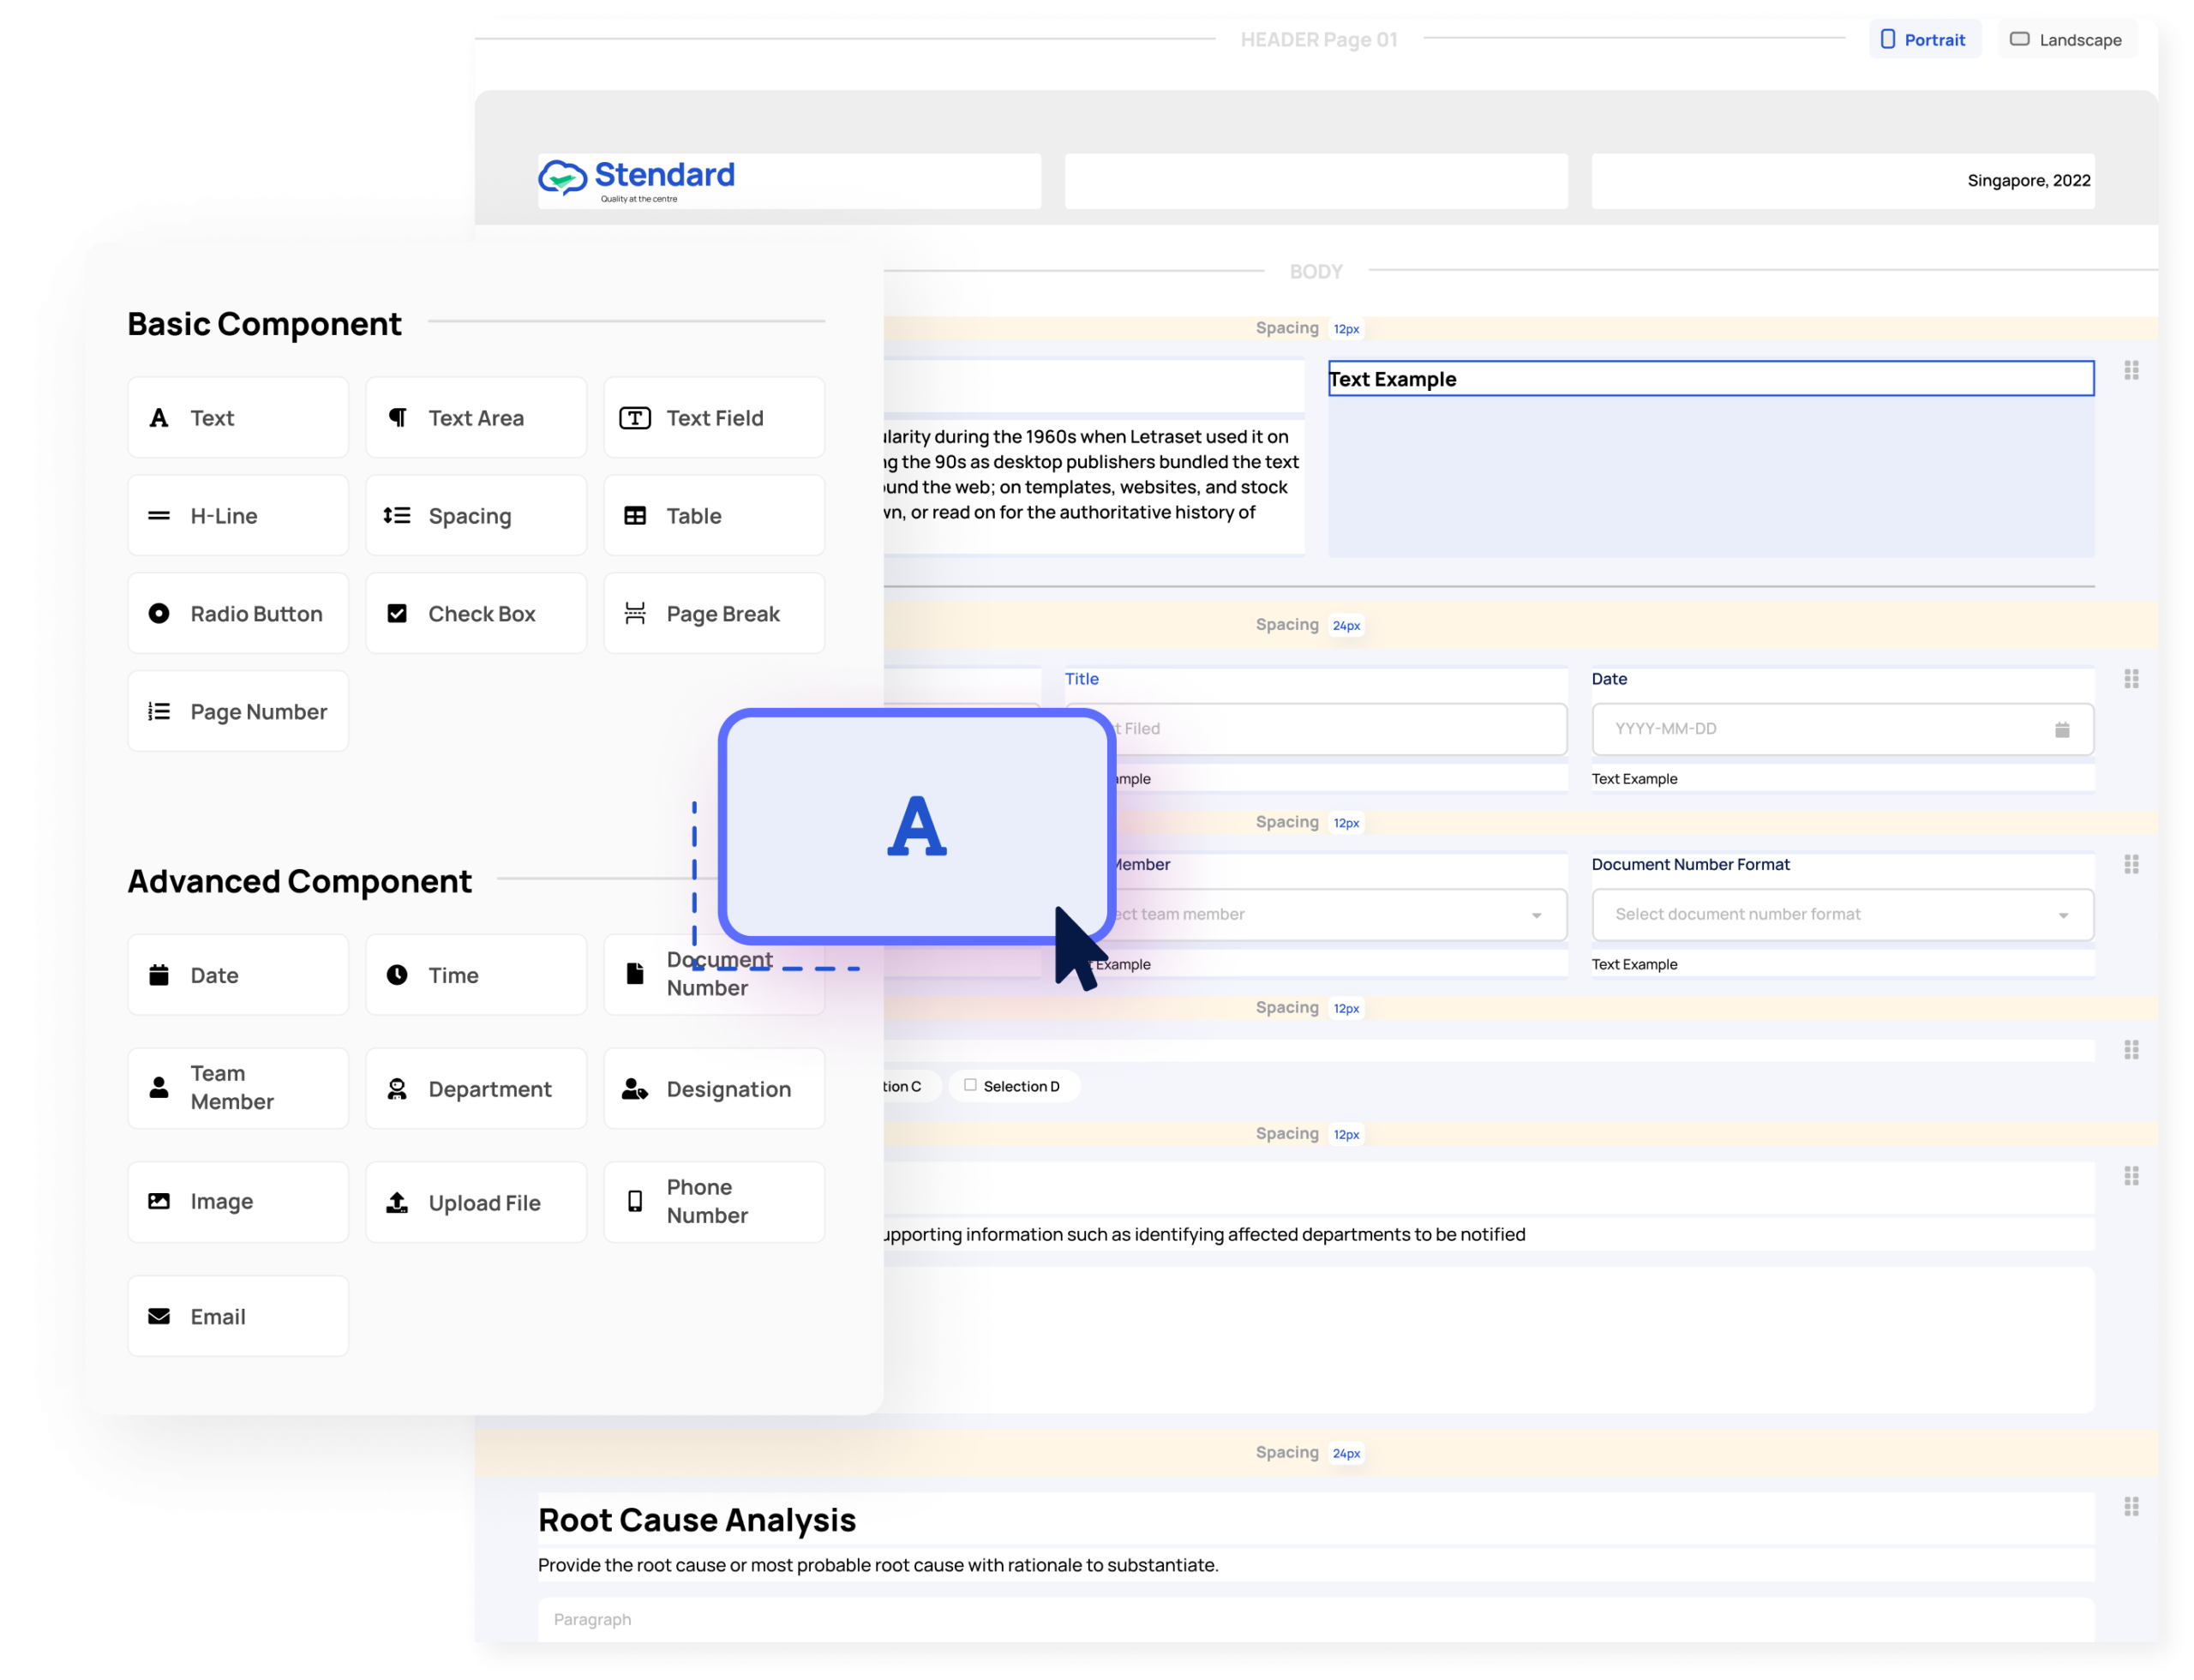Click the "HEADER Page 01" section label

click(x=1319, y=40)
